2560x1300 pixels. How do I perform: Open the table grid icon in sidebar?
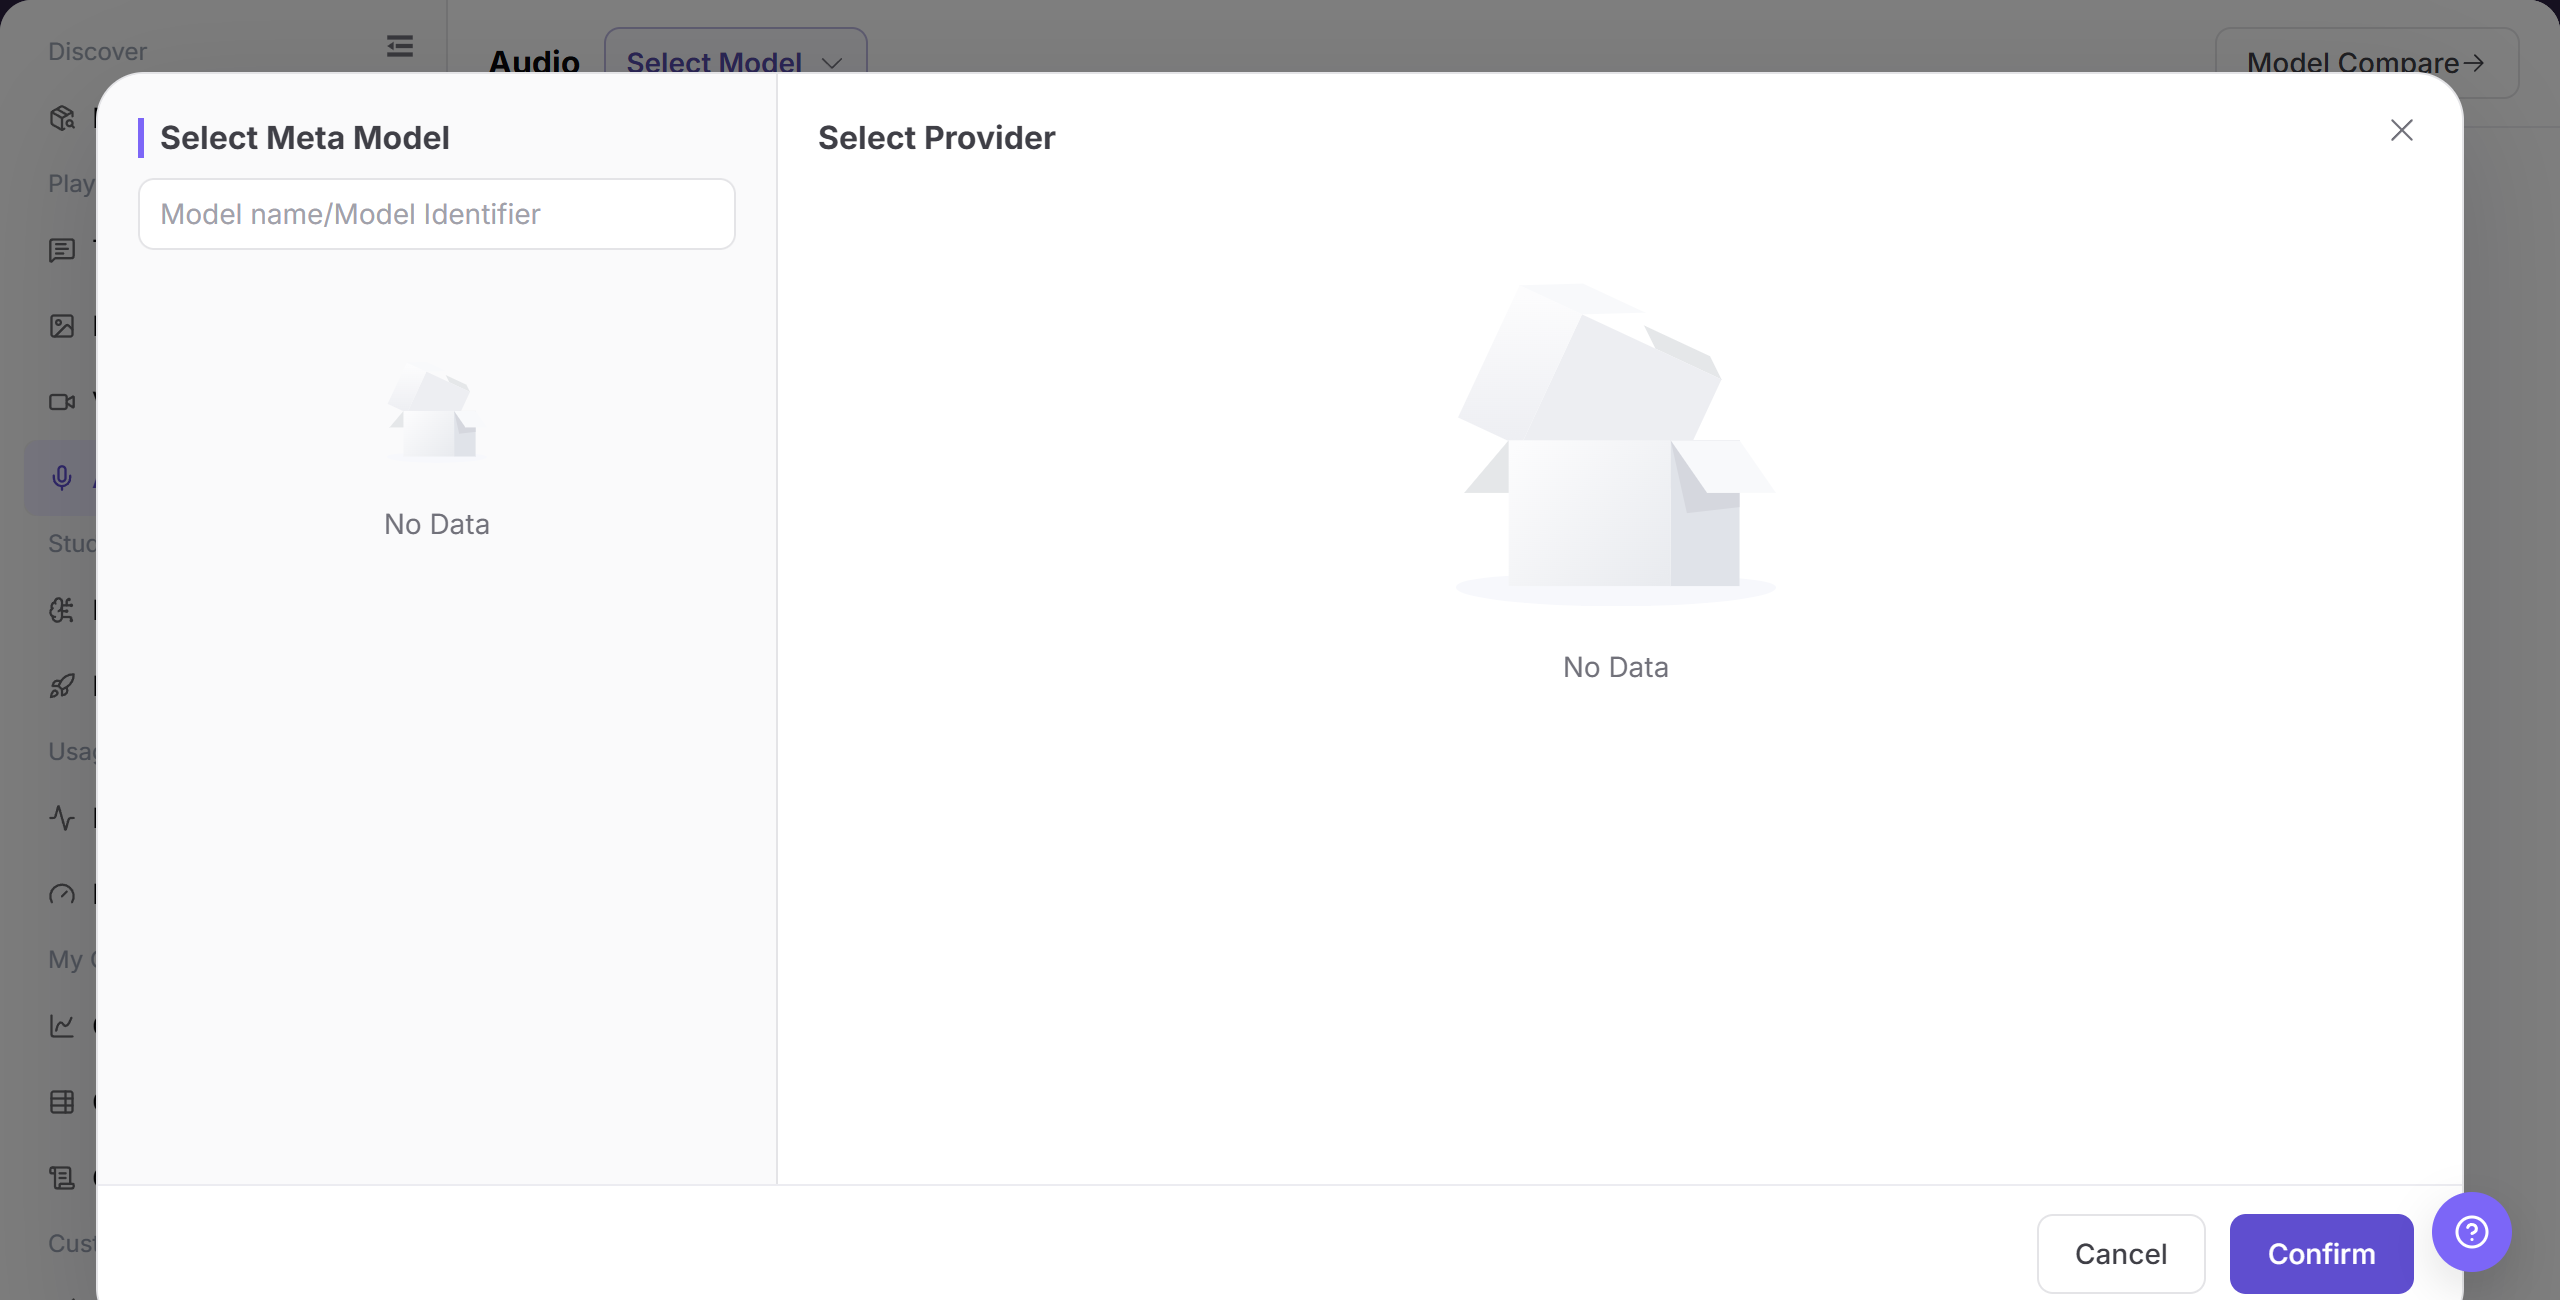(62, 1102)
